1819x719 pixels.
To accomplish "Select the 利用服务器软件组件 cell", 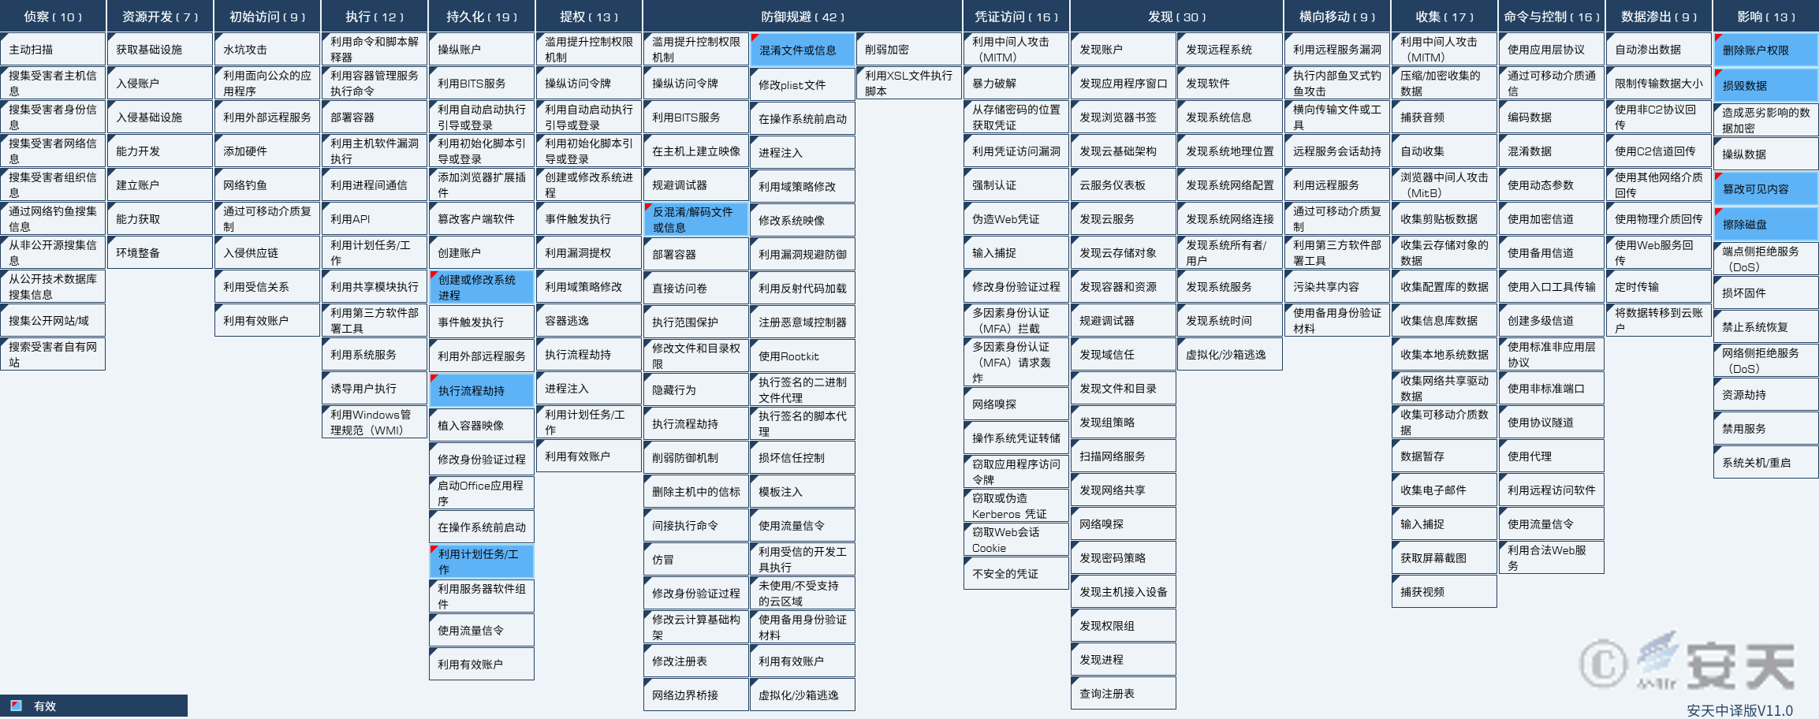I will click(x=481, y=596).
